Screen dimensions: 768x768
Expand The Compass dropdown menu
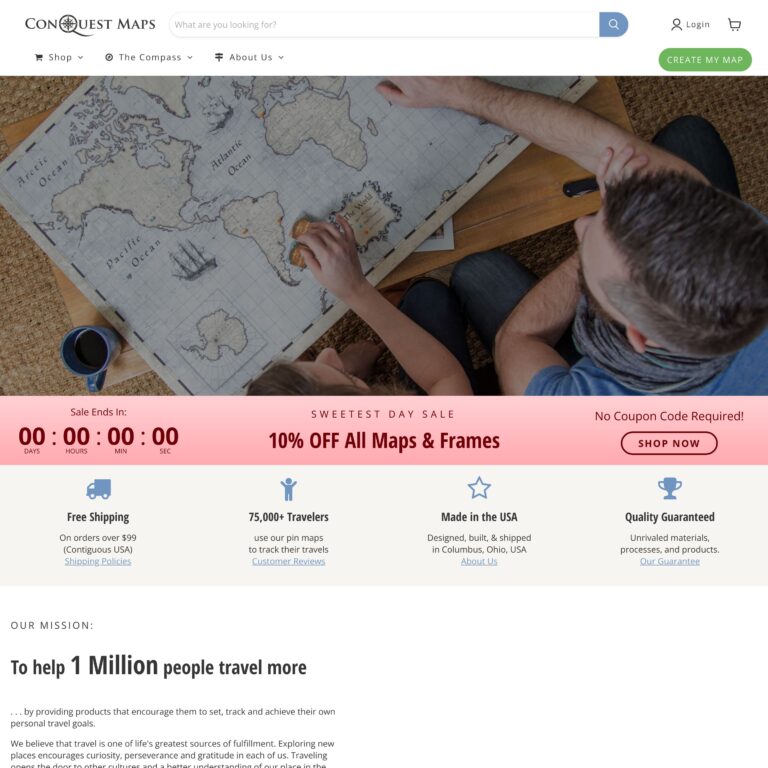pyautogui.click(x=149, y=58)
